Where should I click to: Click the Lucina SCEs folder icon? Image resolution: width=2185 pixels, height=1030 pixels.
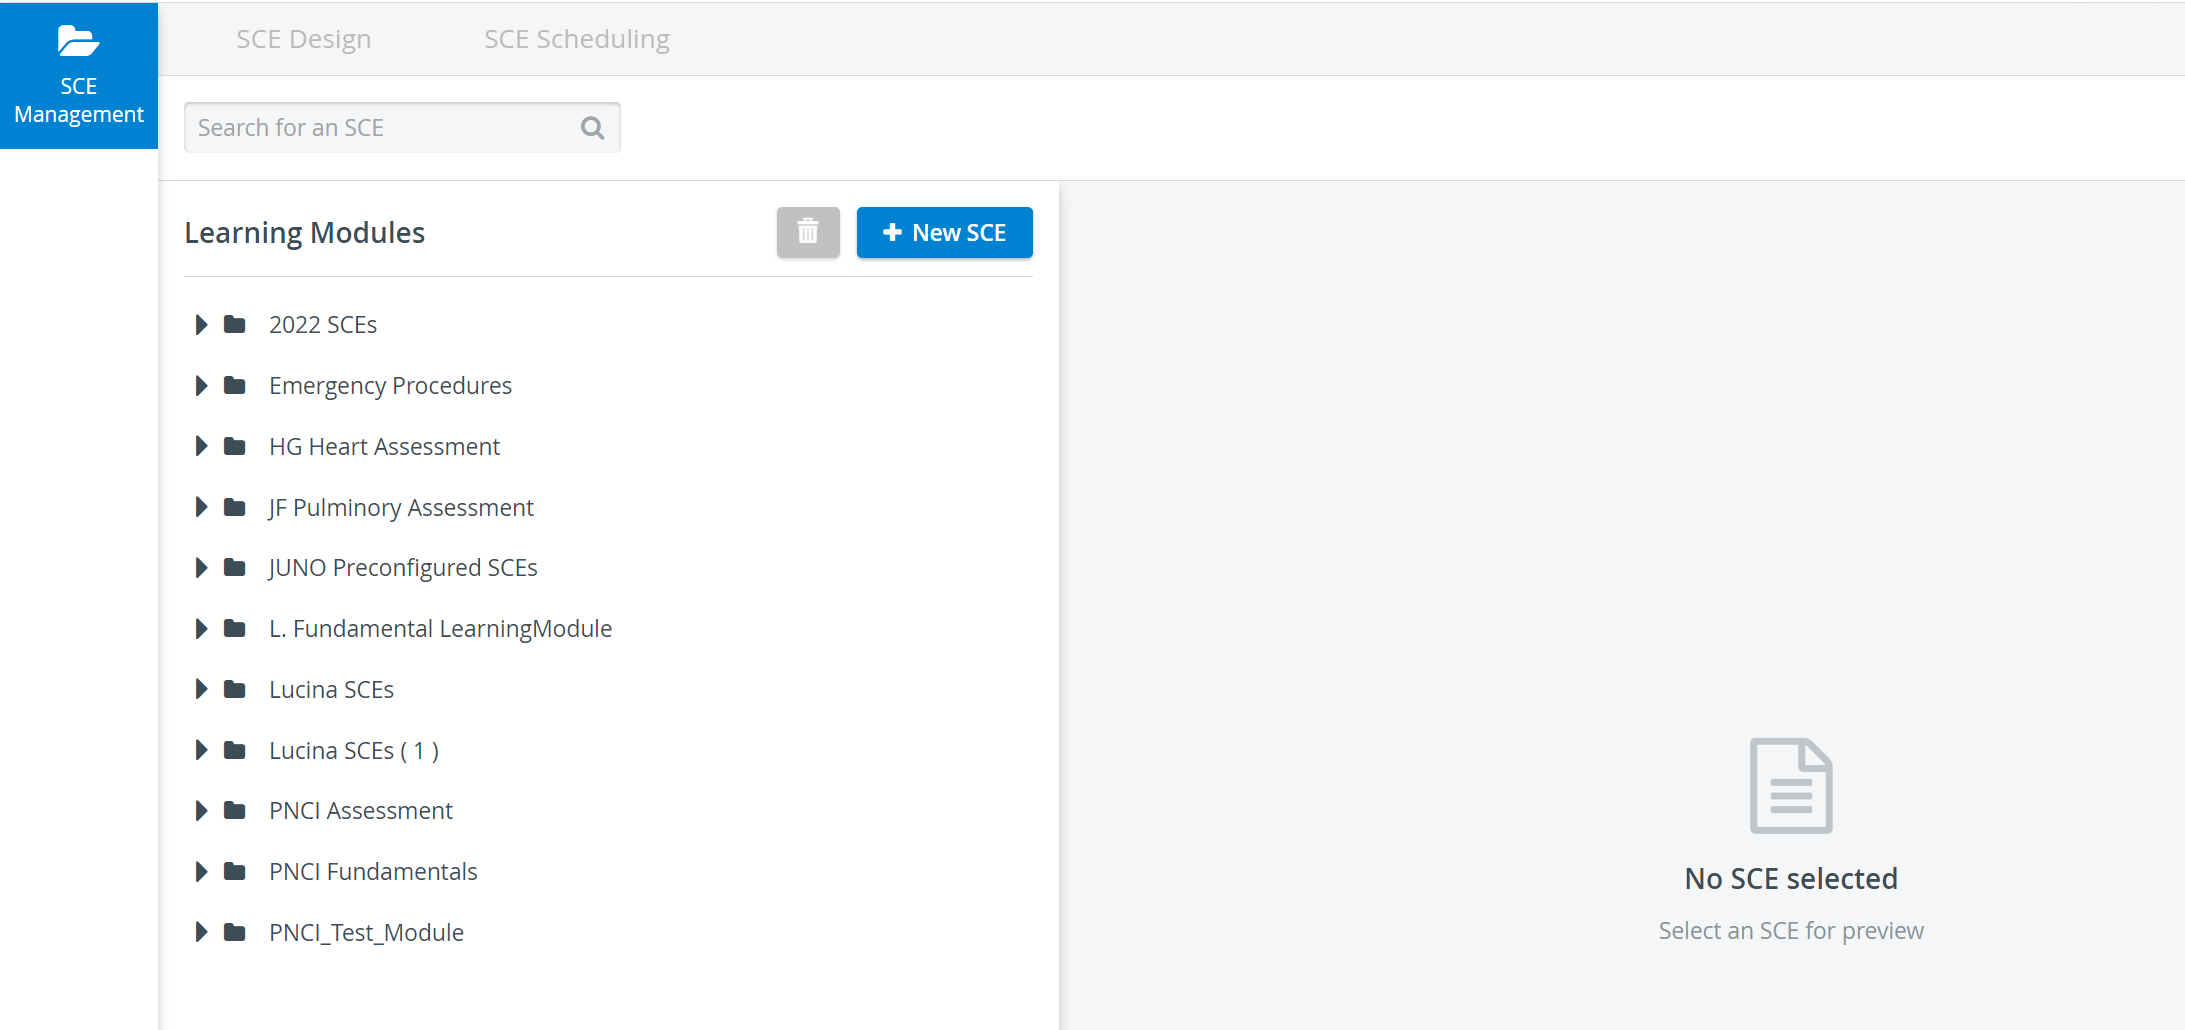[x=235, y=689]
